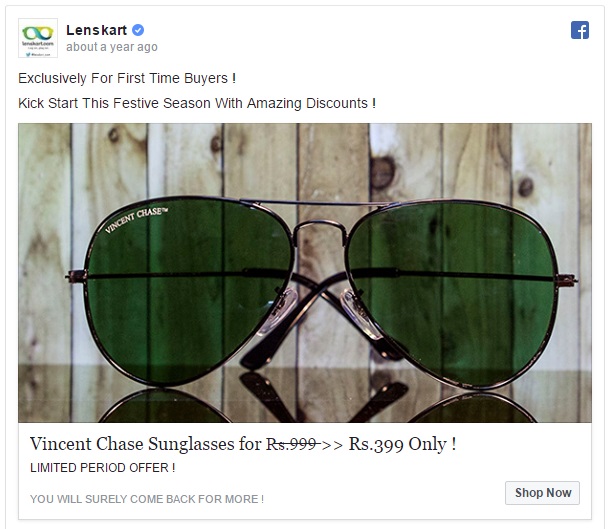Click the Vincent Chase watermark on the lens
The width and height of the screenshot is (610, 529).
click(137, 220)
